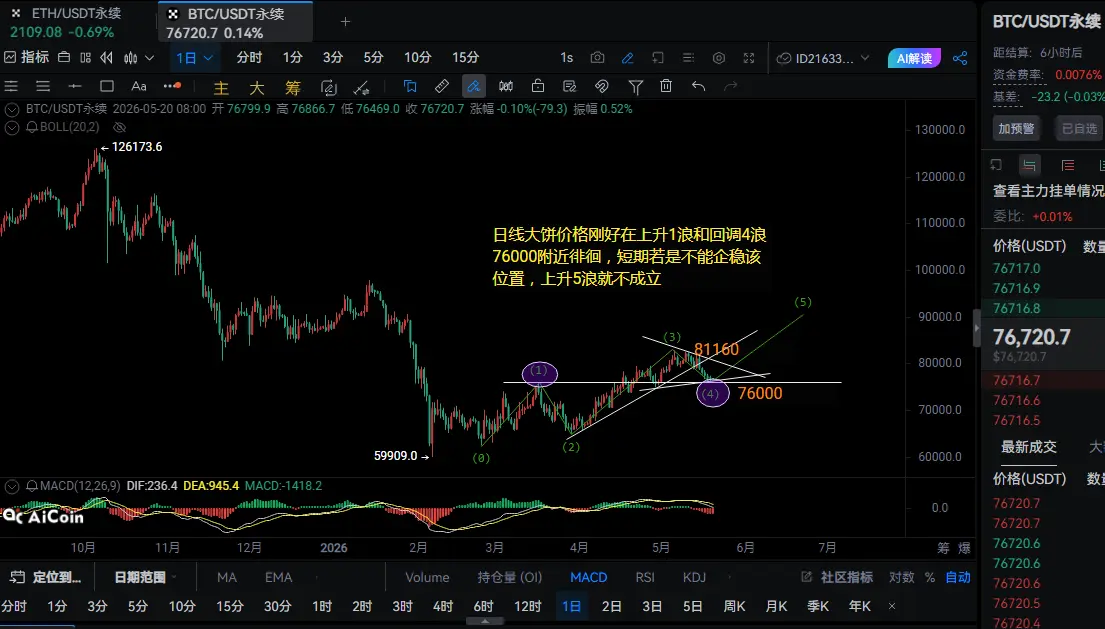Viewport: 1105px width, 629px height.
Task: Click the lock drawings icon
Action: pos(538,86)
